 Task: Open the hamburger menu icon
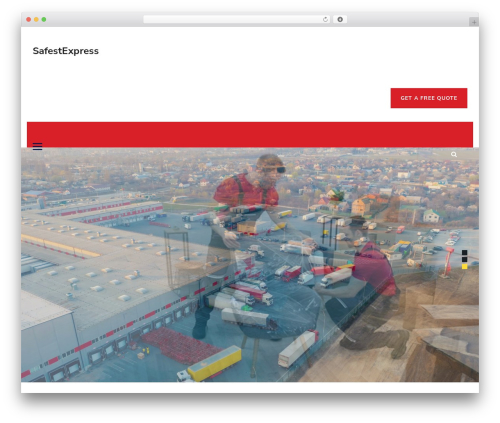37,146
